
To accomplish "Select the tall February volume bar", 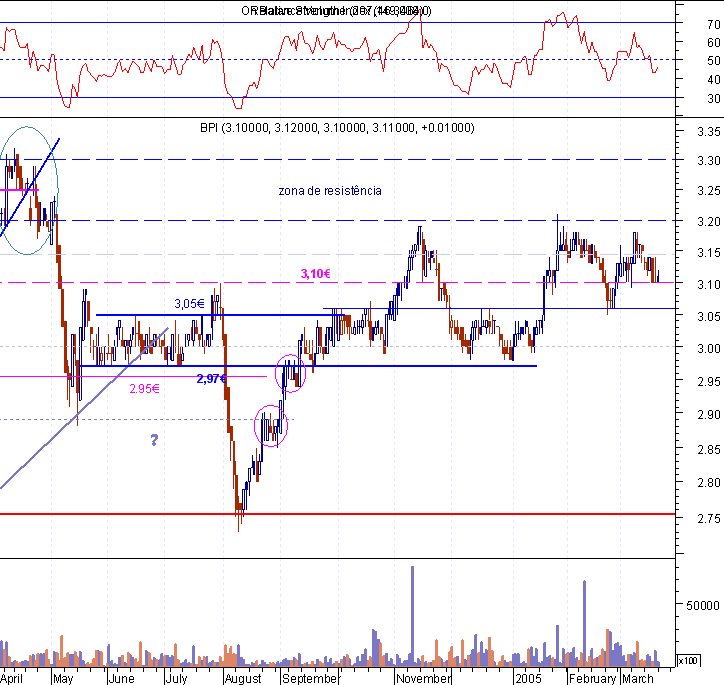I will click(x=585, y=623).
